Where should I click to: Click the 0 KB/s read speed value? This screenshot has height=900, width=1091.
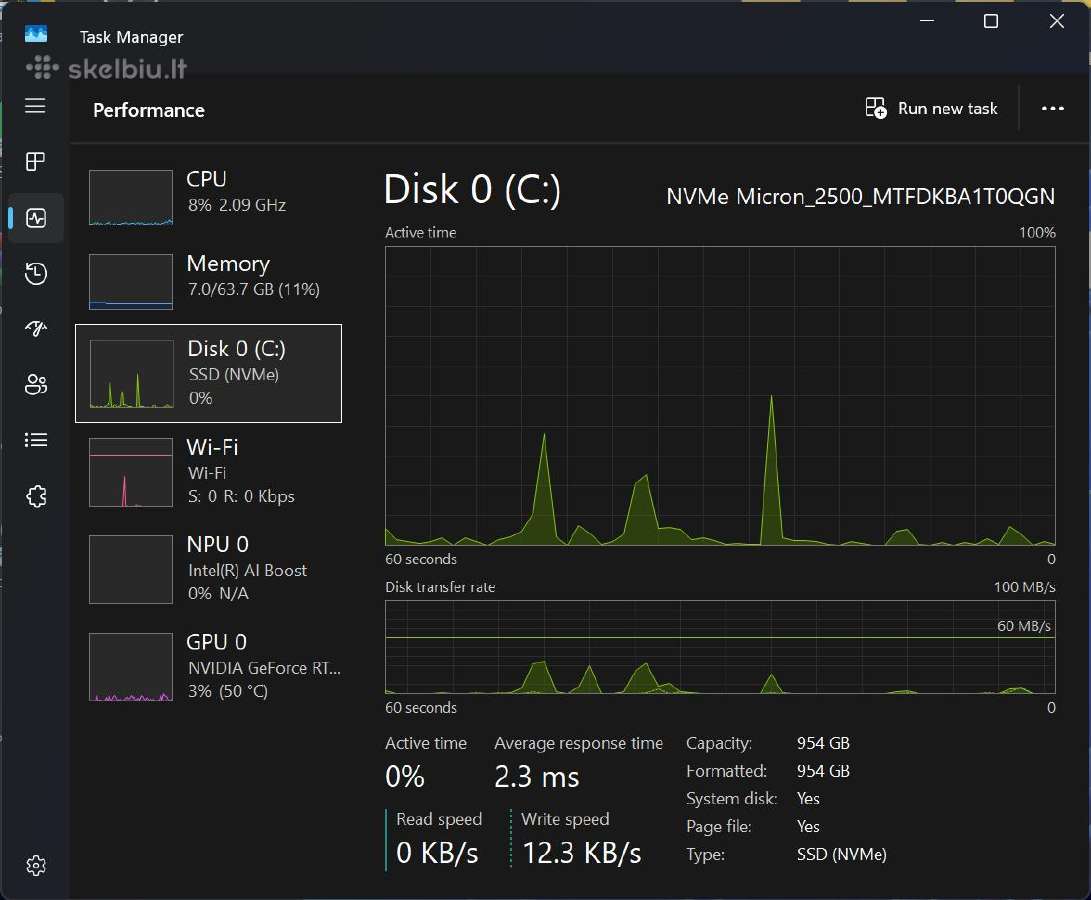tap(437, 853)
